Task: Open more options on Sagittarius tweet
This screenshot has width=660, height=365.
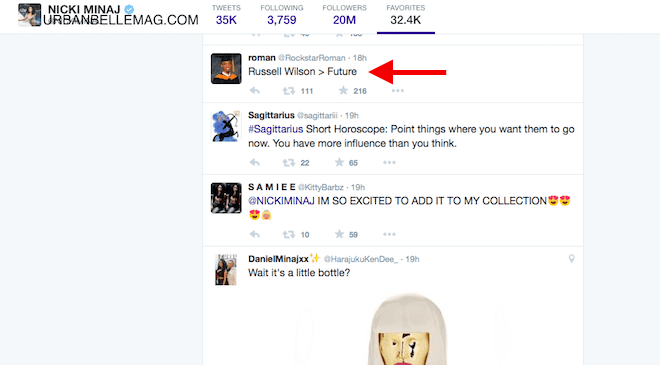Action: [389, 163]
